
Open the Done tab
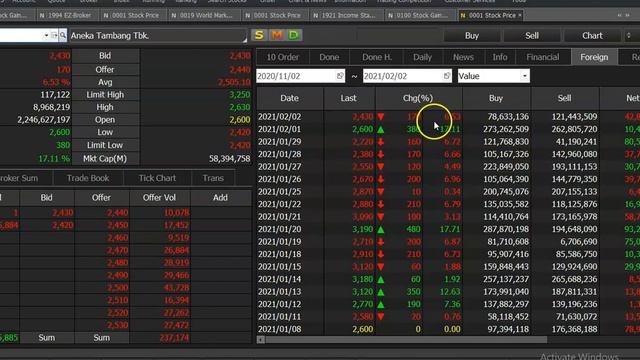pos(329,57)
